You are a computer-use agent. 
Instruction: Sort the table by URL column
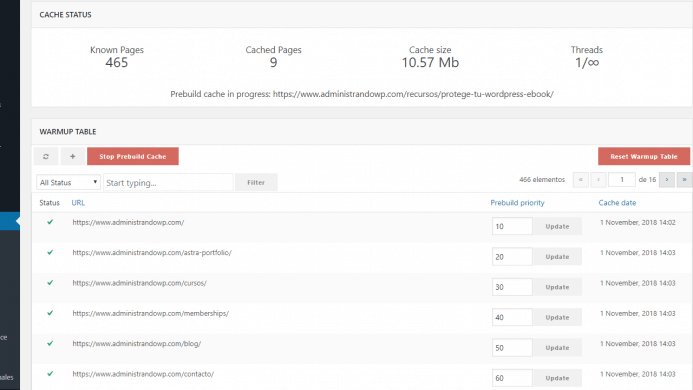click(x=78, y=203)
